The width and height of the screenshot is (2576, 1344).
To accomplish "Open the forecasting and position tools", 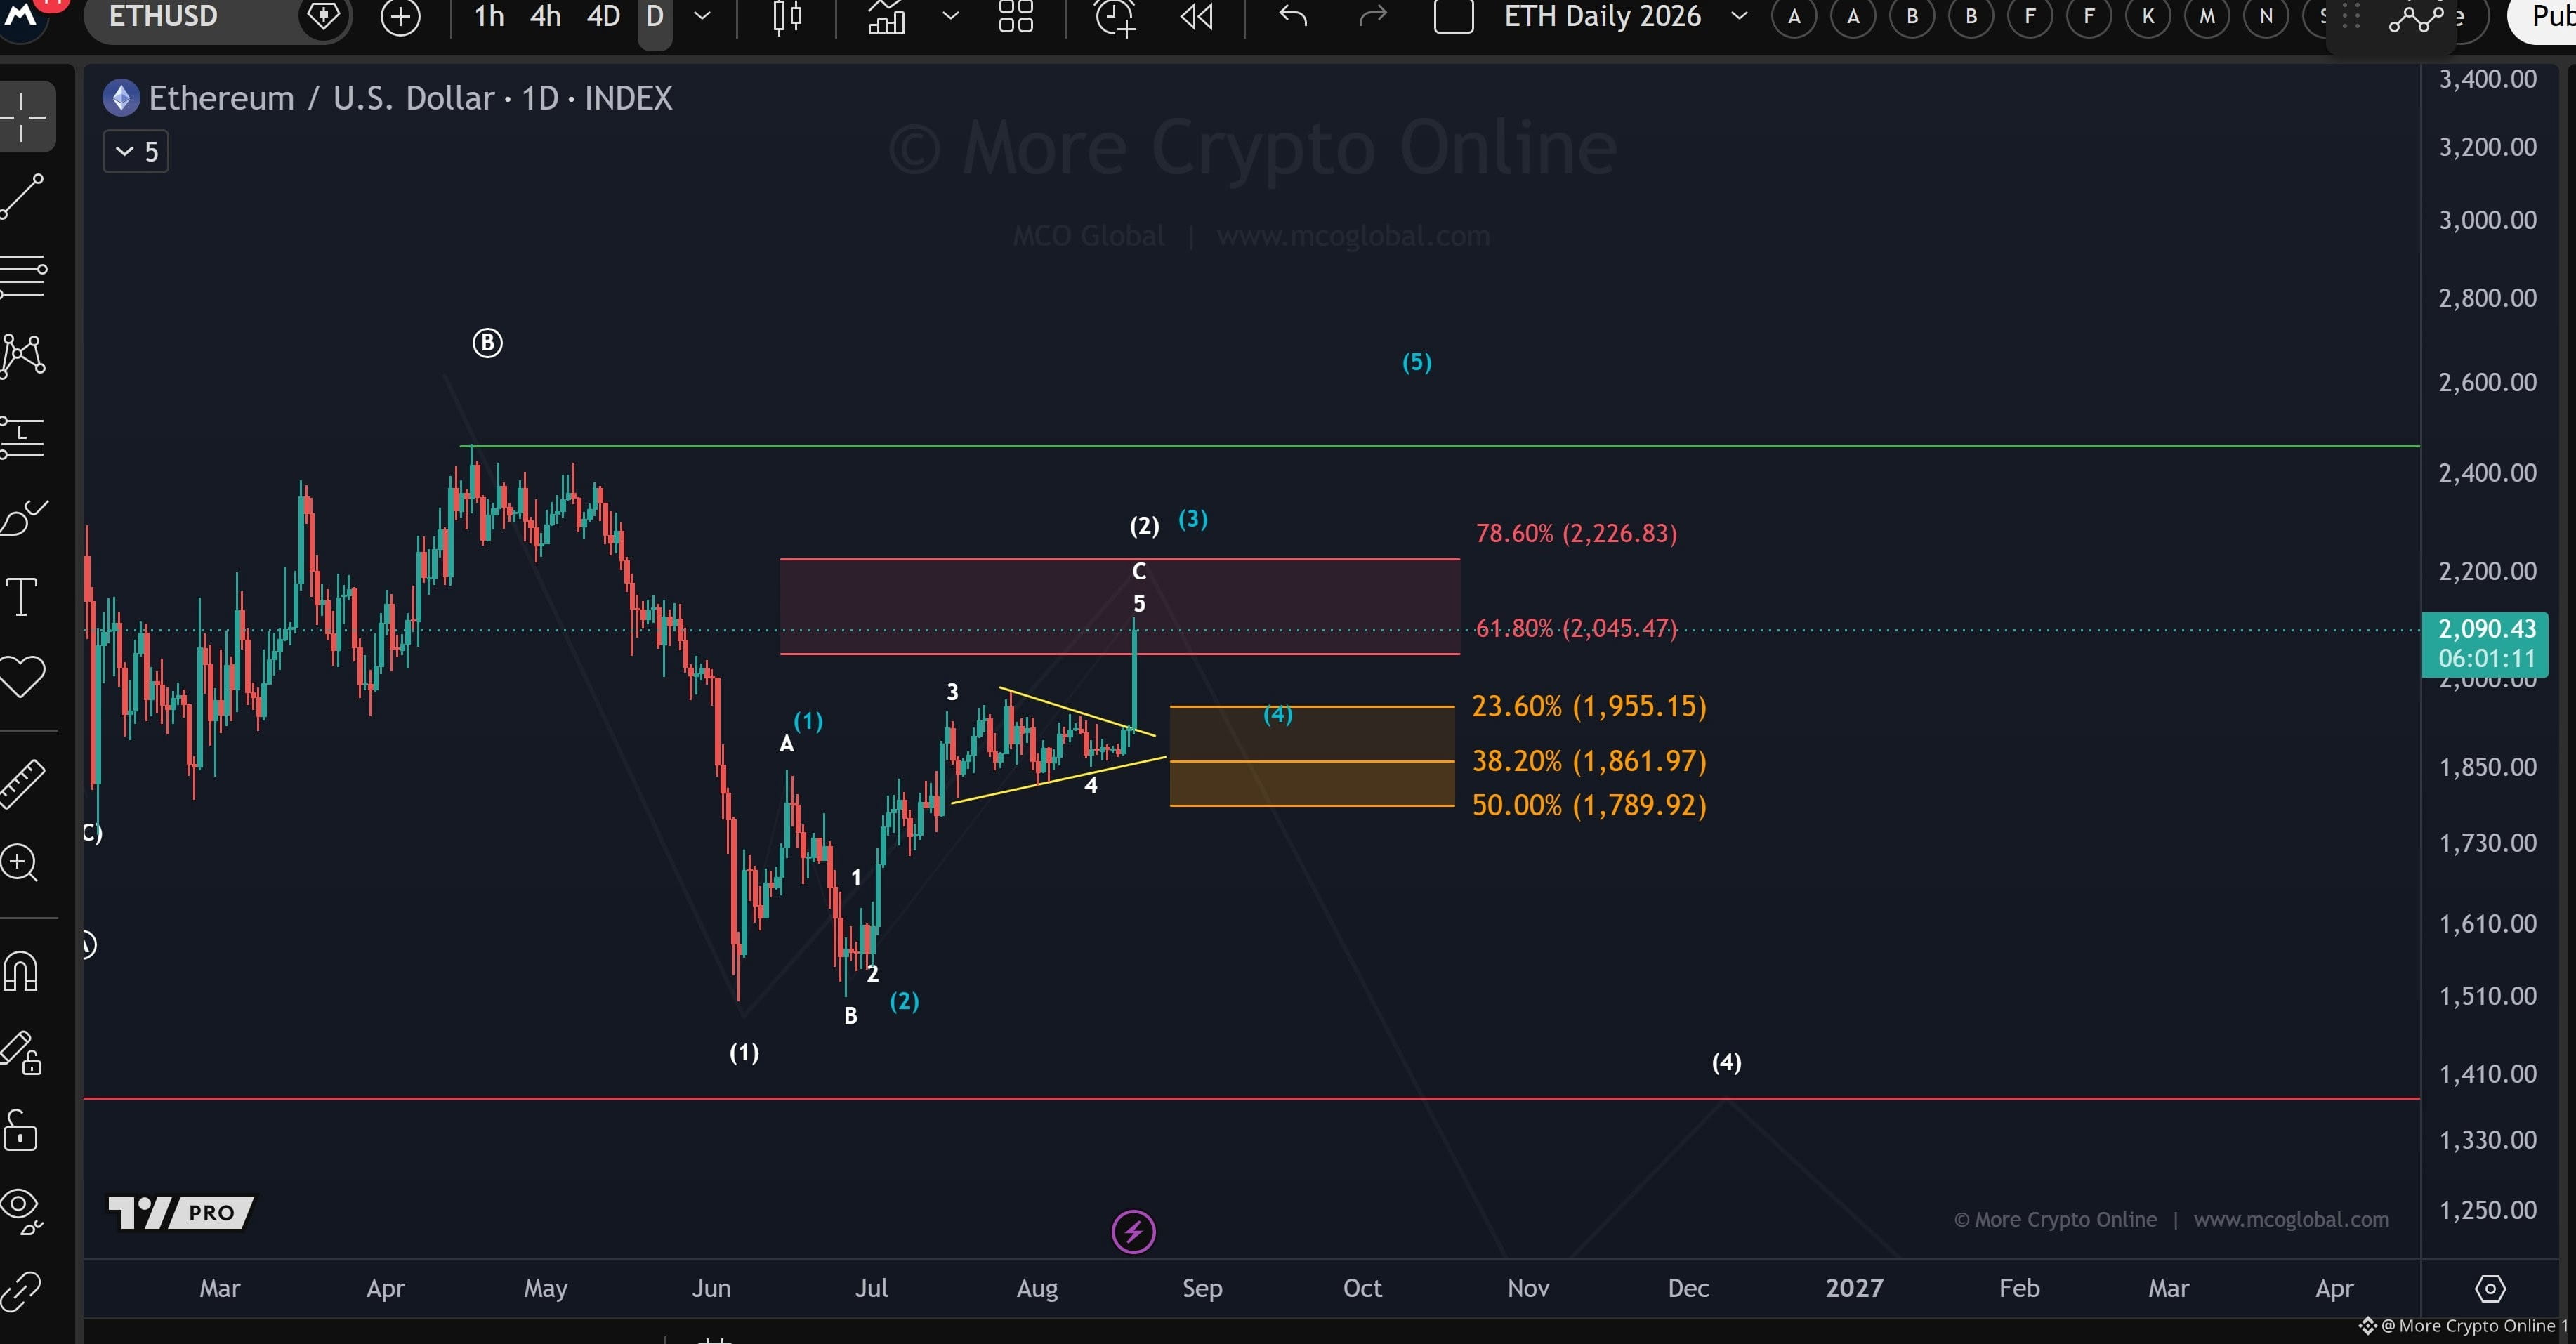I will click(x=23, y=438).
